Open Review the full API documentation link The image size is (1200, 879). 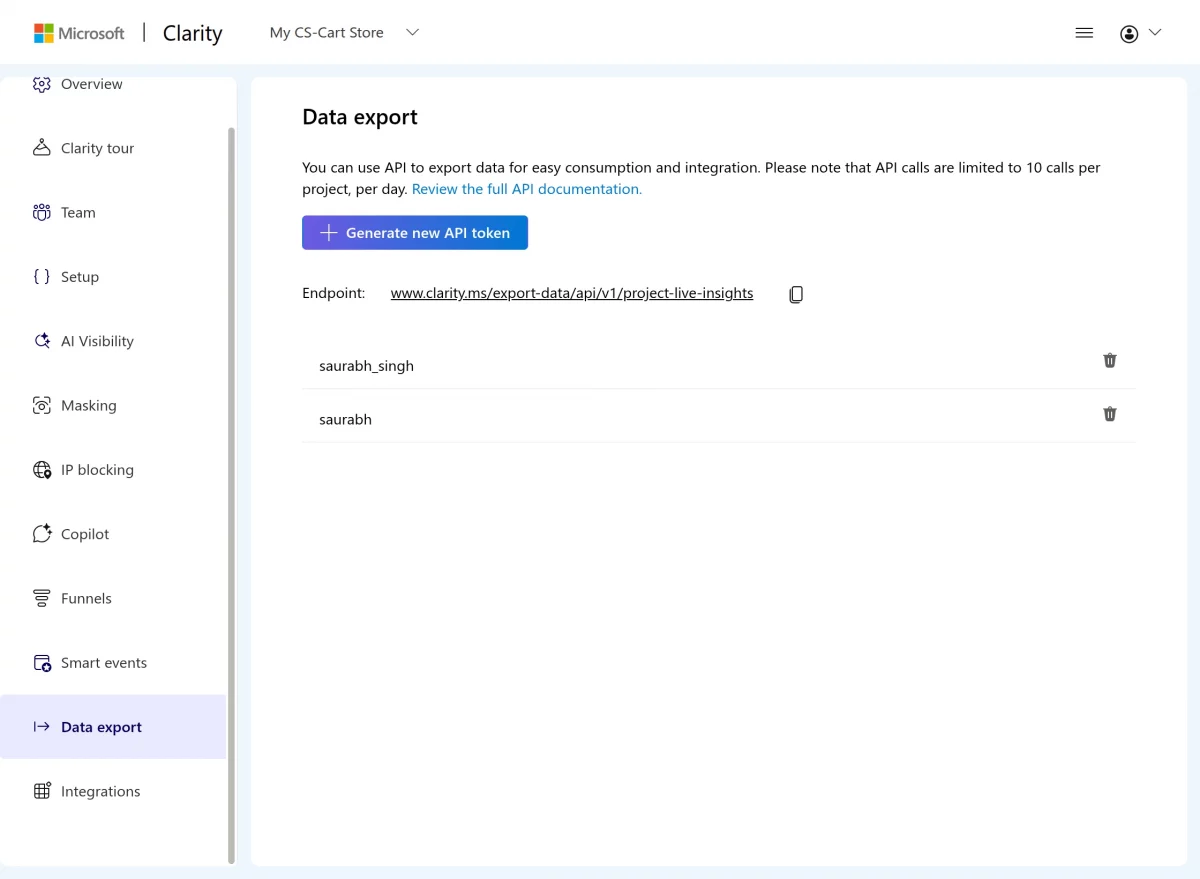[527, 189]
